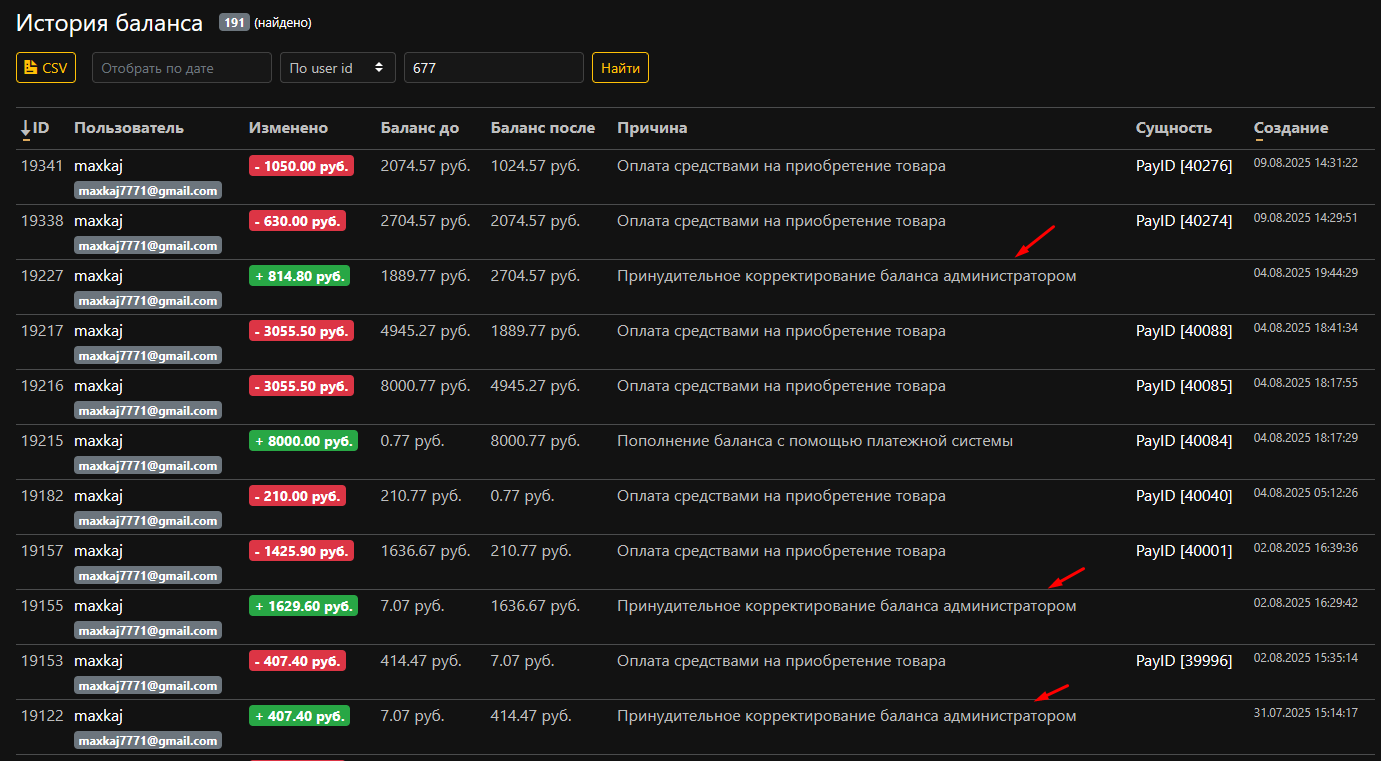Click the reason 'Пополнение баланса с помощью платежной системы'
The image size is (1381, 761).
point(815,441)
